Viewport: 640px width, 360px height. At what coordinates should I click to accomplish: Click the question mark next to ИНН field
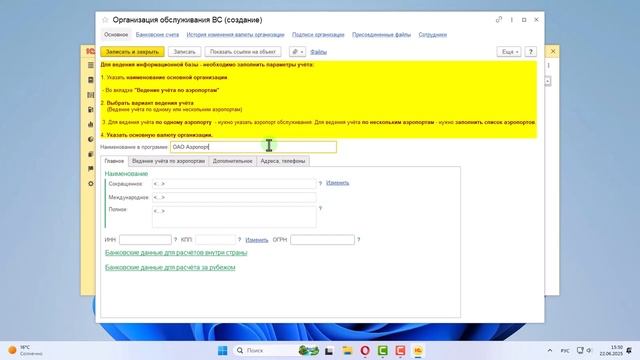(x=176, y=240)
